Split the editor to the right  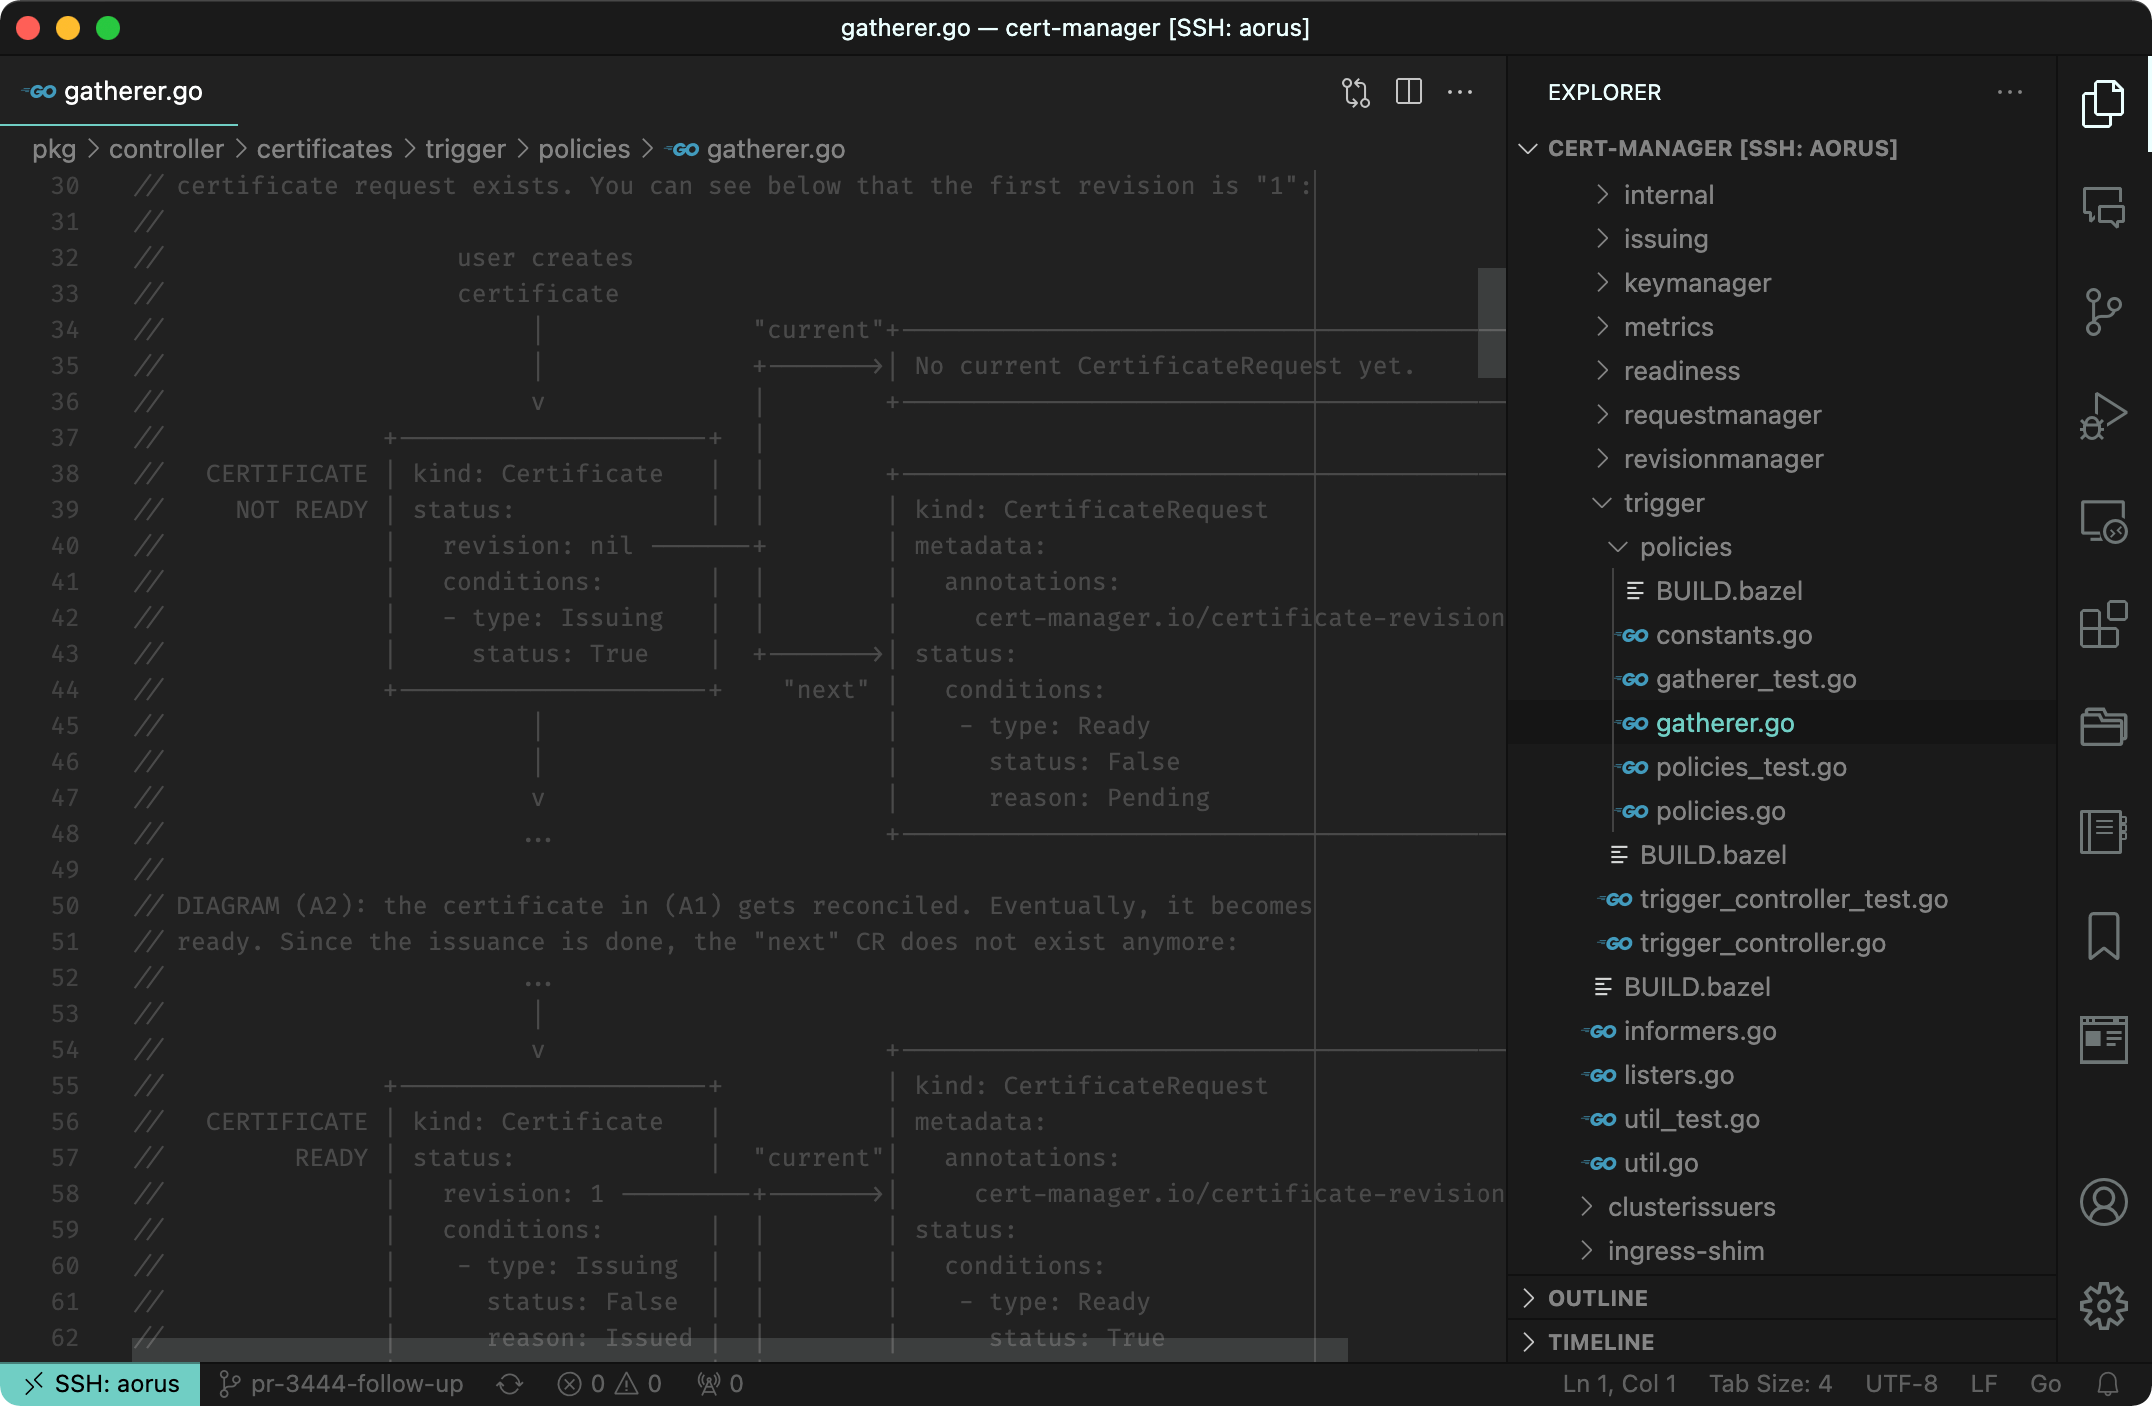1408,92
